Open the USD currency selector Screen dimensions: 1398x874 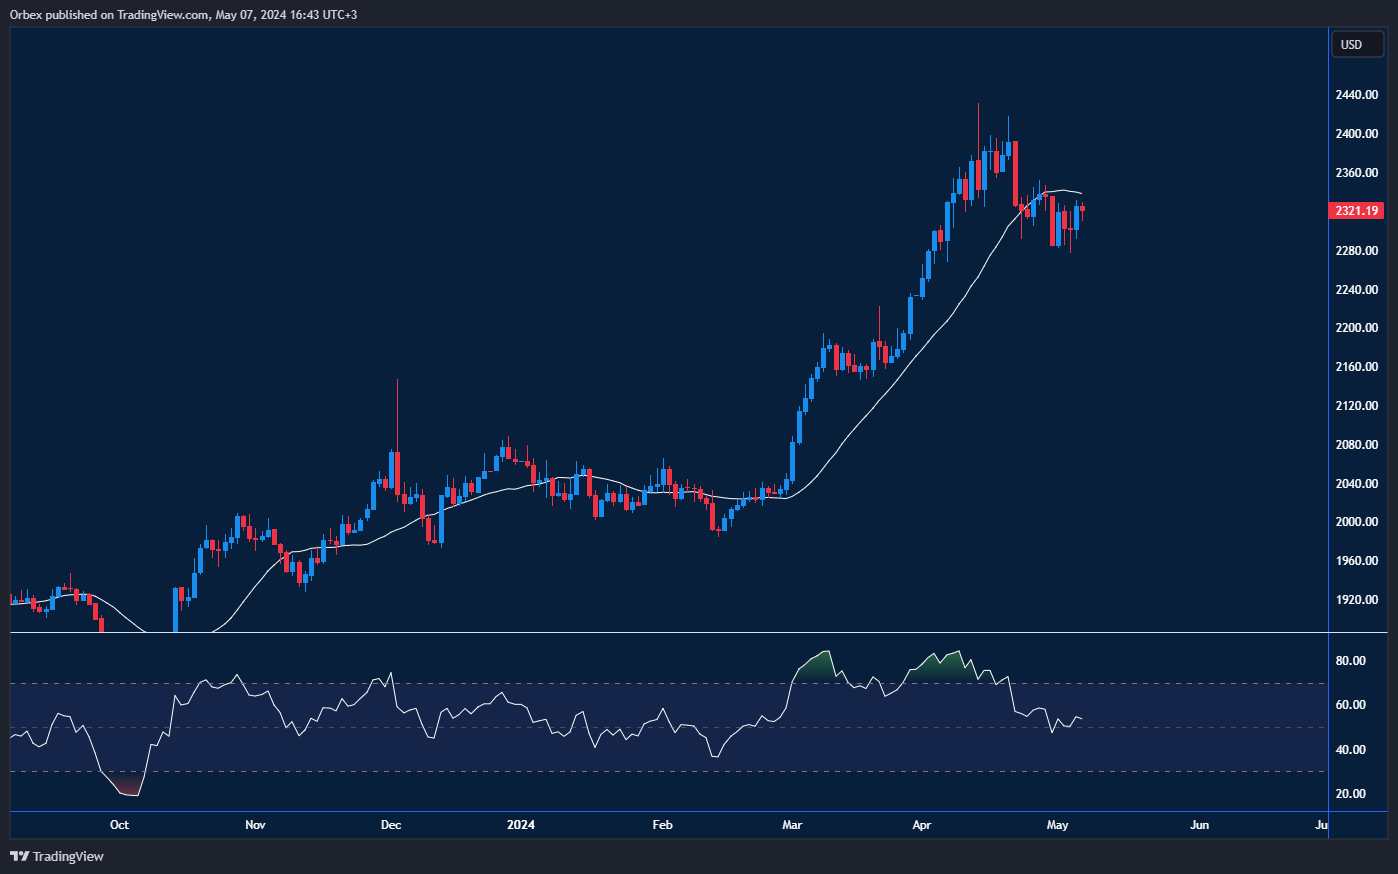click(x=1357, y=44)
